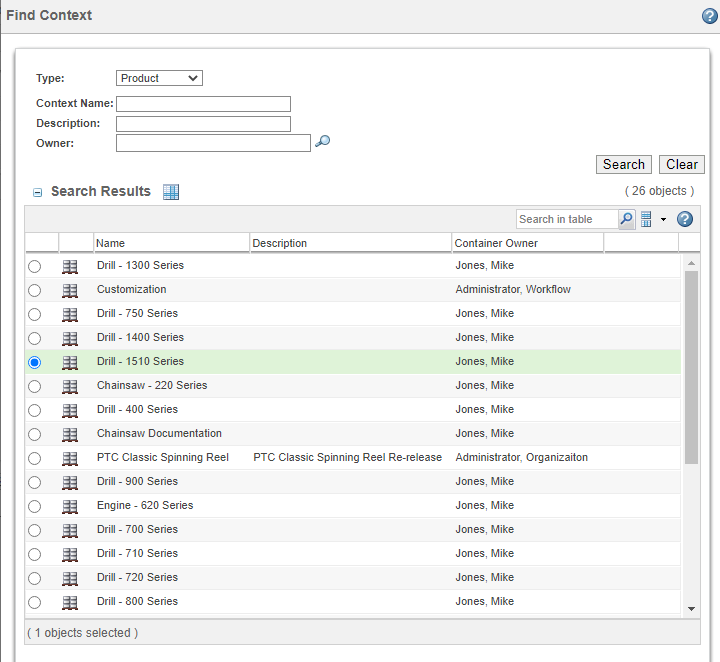Click product icon next to Chainsaw Documentation

(70, 434)
